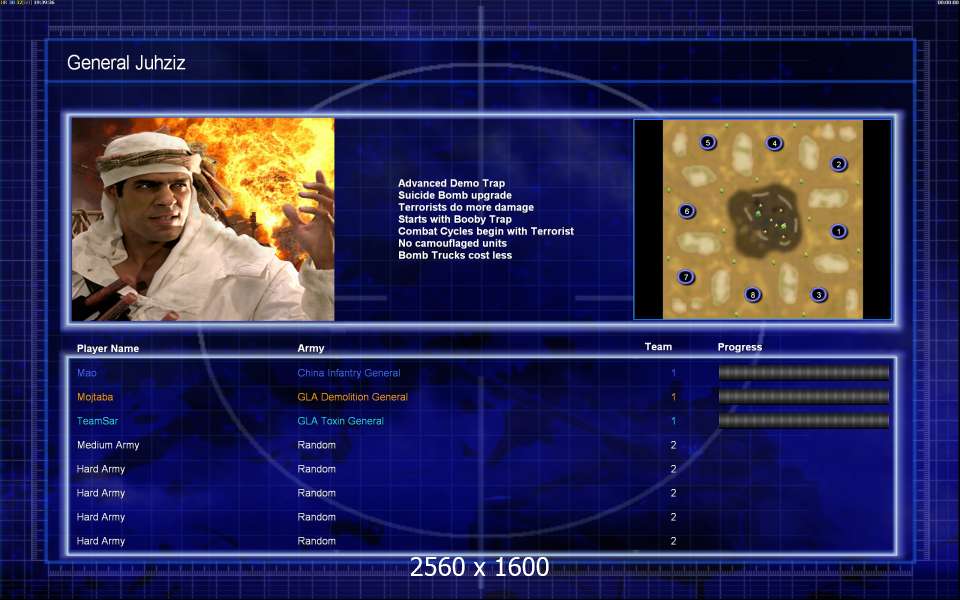Image resolution: width=960 pixels, height=600 pixels.
Task: Select start position 8 on the minimap
Action: [x=752, y=294]
